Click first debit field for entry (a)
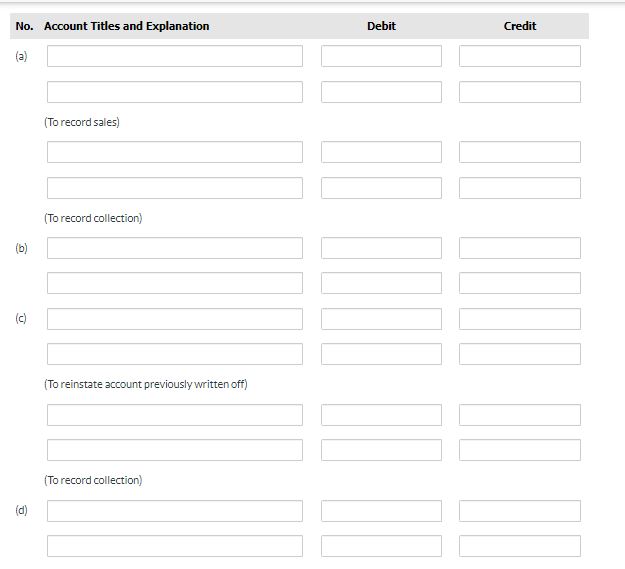The image size is (625, 569). (x=381, y=56)
